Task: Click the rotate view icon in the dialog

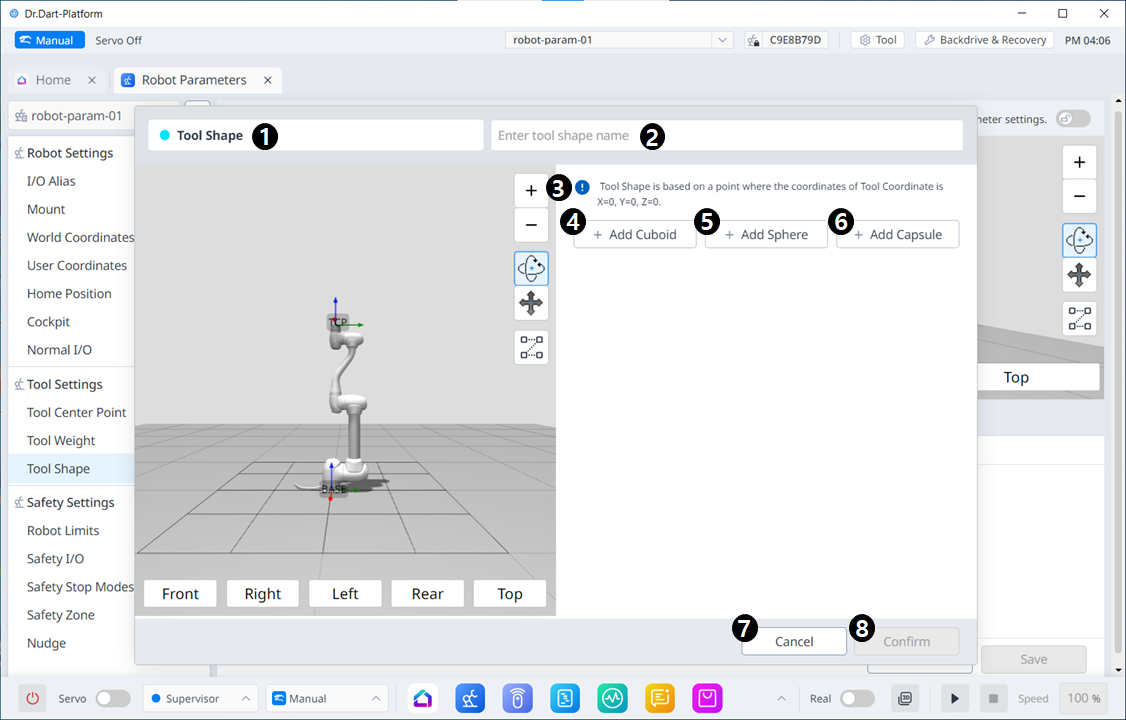Action: pos(531,268)
